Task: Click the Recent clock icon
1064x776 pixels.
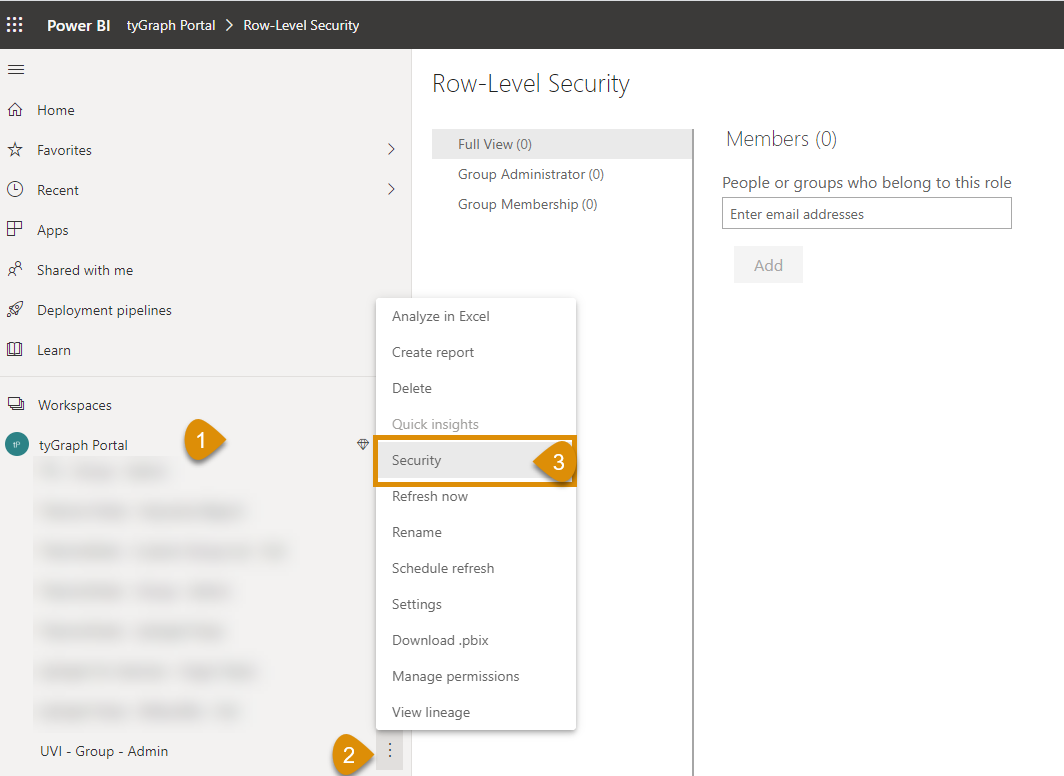Action: (x=15, y=190)
